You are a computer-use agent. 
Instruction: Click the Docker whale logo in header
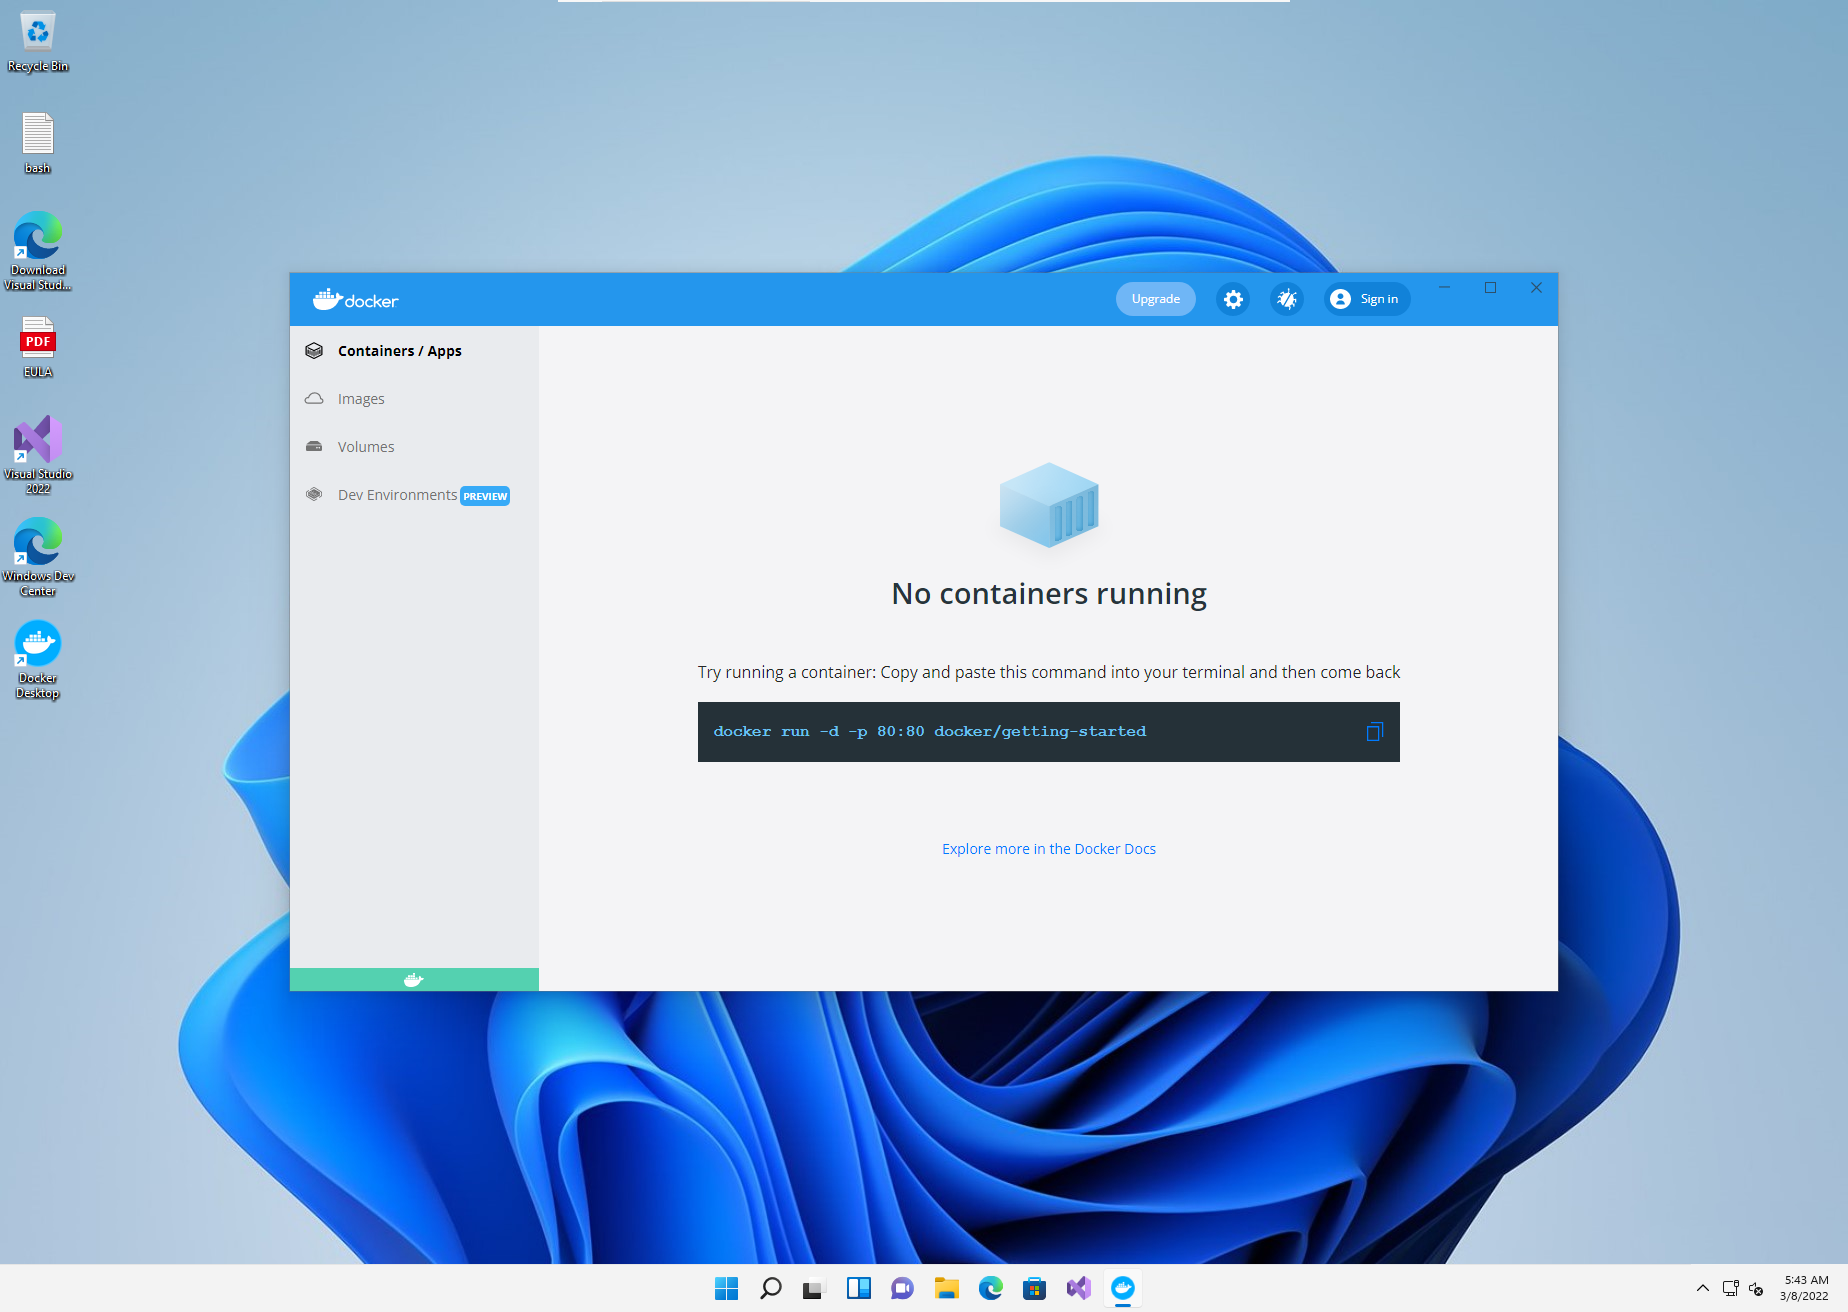[355, 300]
